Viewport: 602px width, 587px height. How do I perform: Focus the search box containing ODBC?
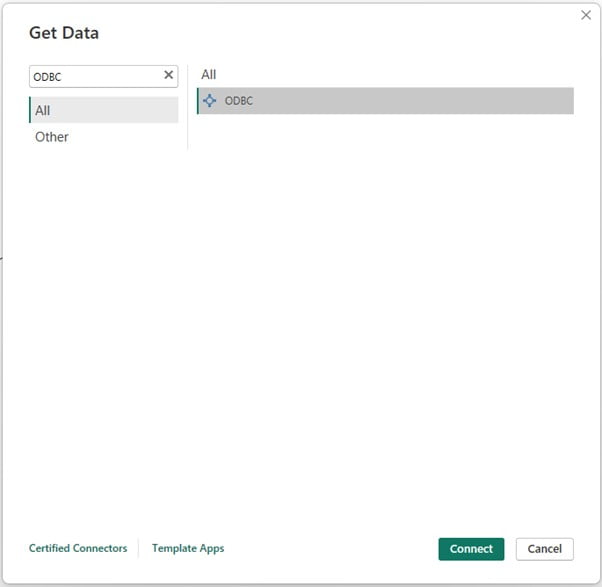coord(95,76)
